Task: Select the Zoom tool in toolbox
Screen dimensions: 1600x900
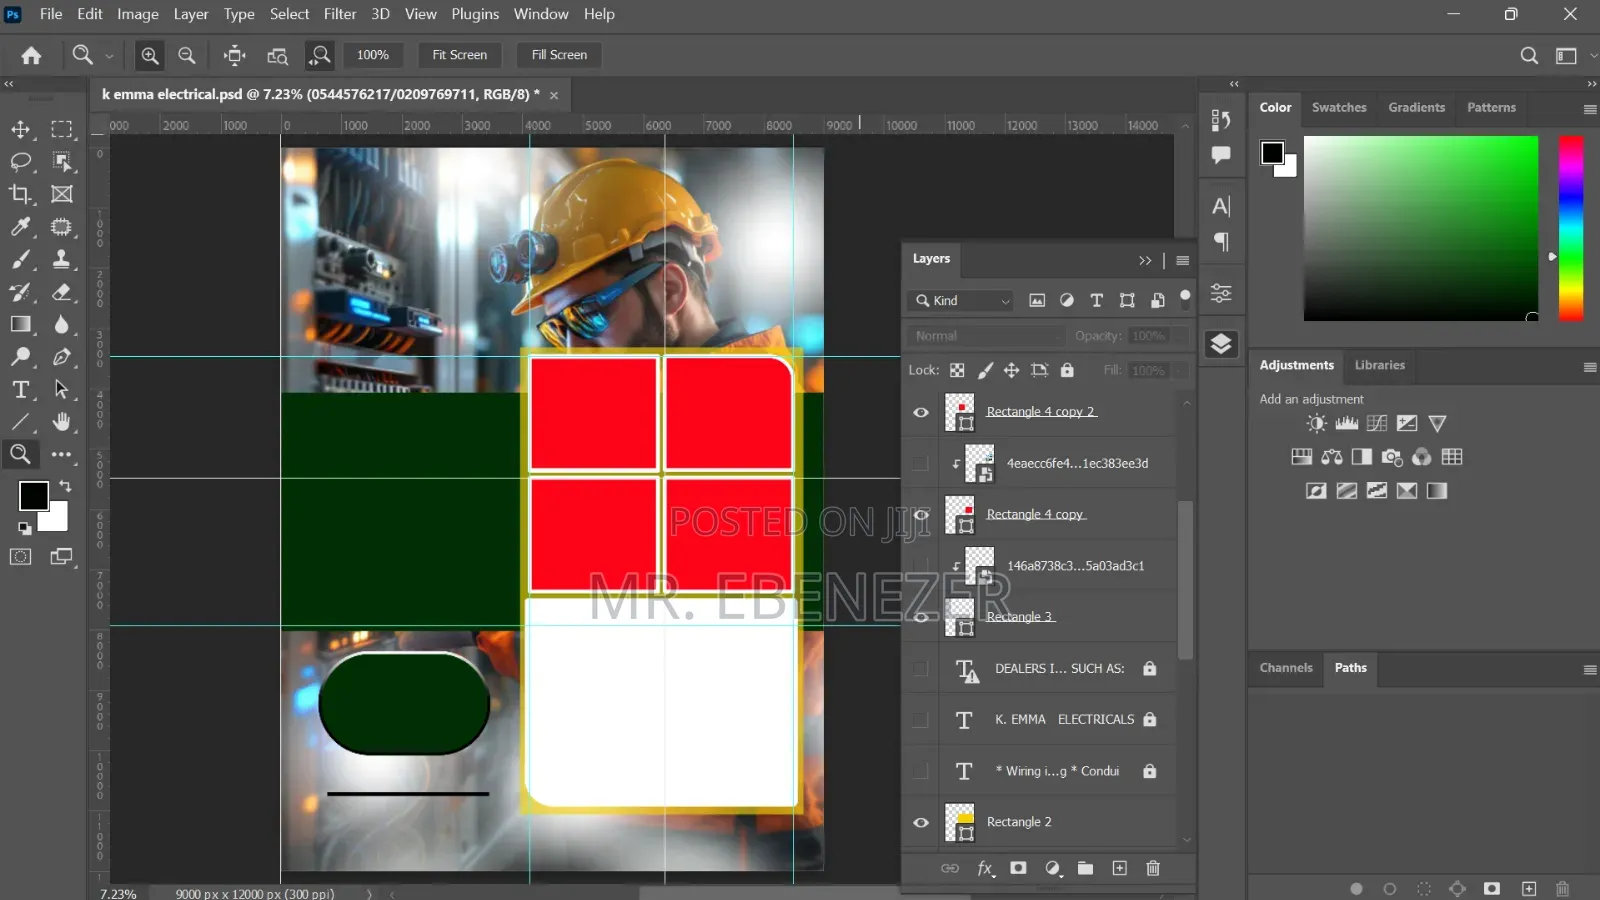Action: click(x=20, y=454)
